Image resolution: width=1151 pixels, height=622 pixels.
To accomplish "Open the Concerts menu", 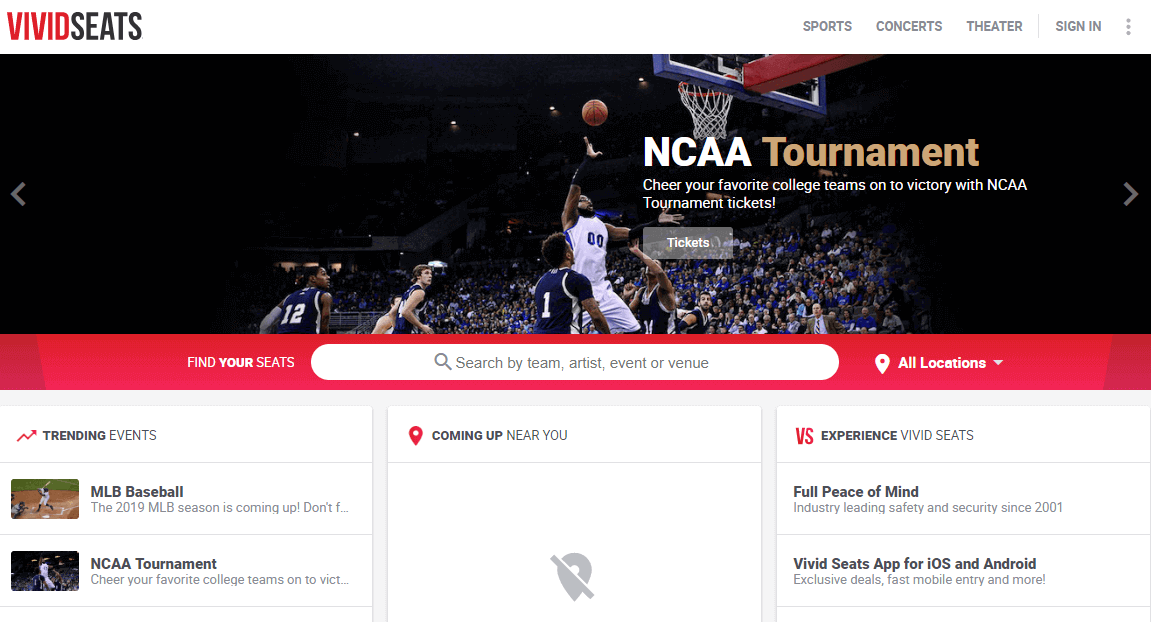I will point(909,27).
